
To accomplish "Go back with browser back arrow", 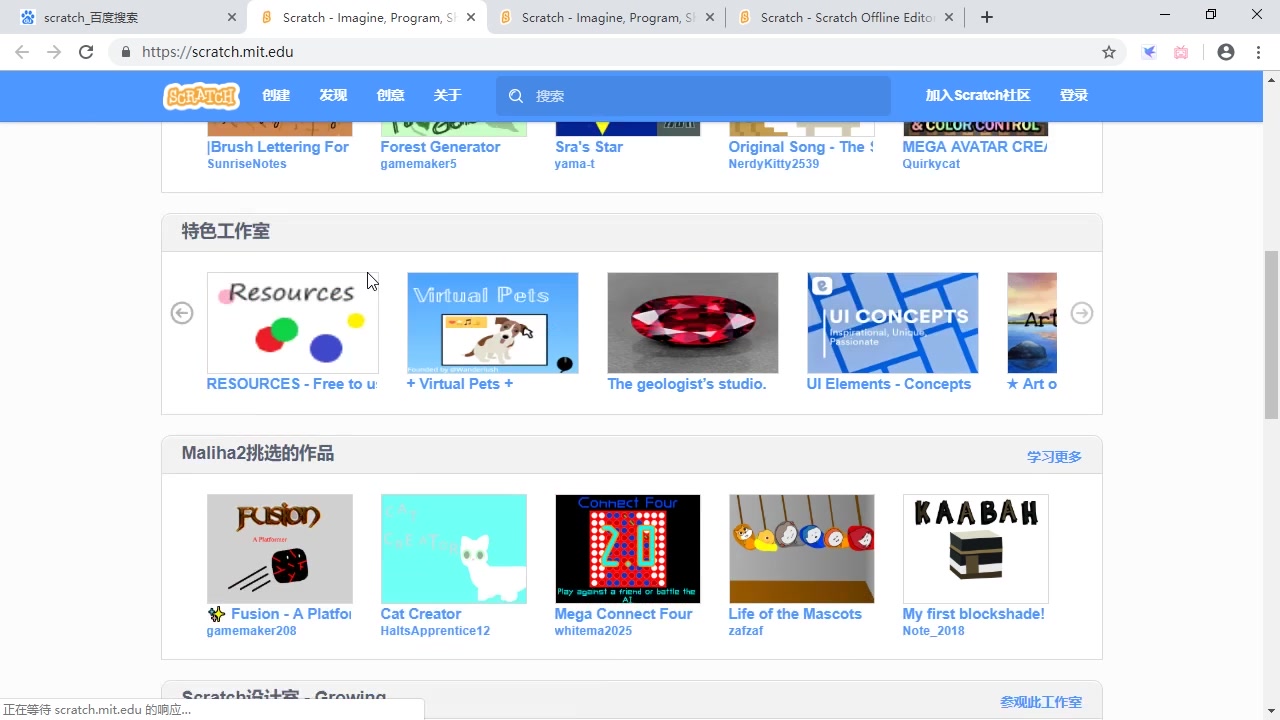I will tap(22, 52).
